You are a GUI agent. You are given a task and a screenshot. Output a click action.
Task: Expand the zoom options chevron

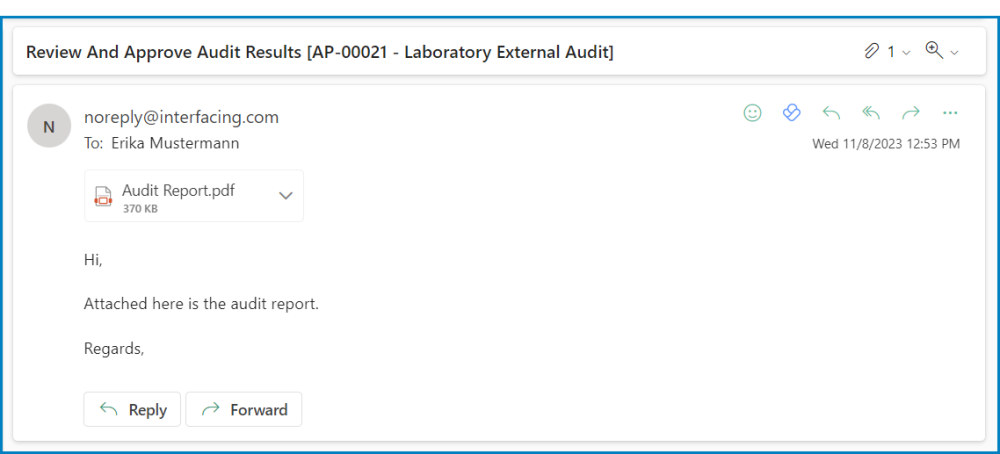[x=954, y=52]
